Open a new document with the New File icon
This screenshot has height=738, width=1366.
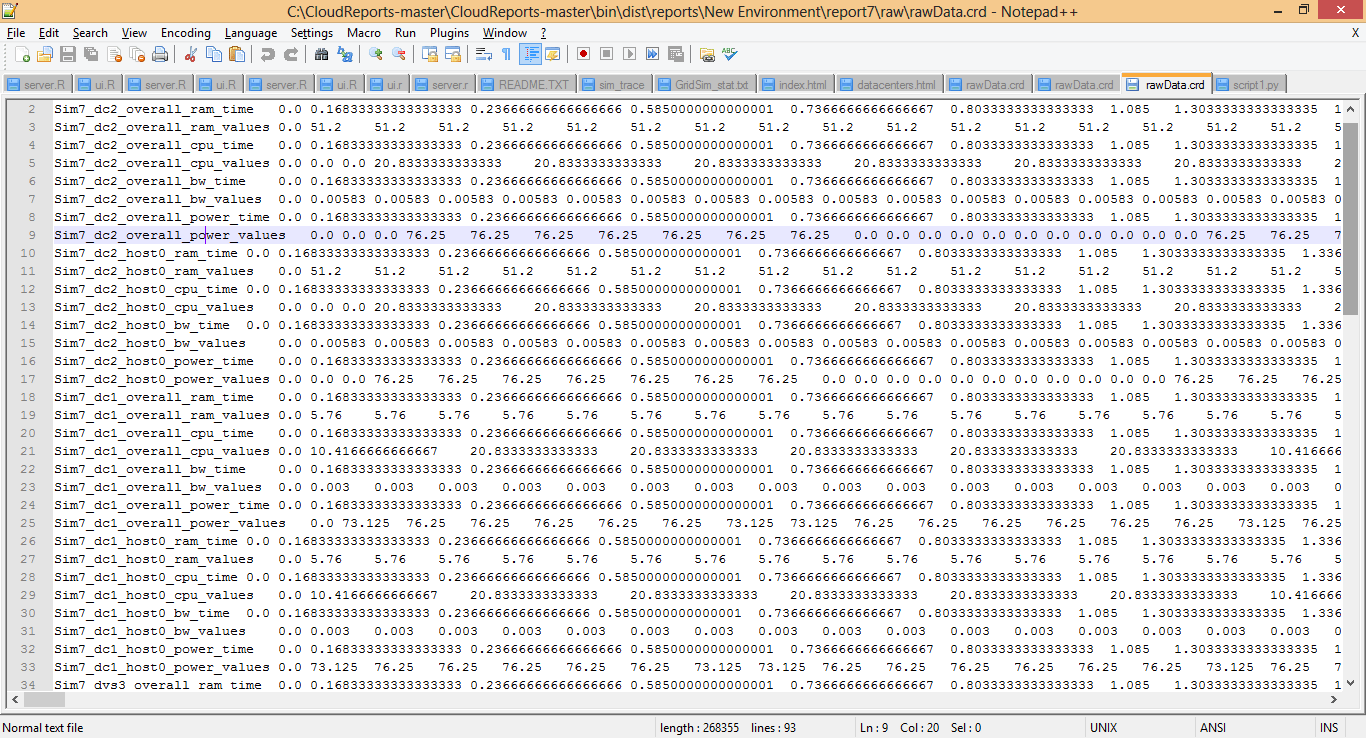coord(24,53)
